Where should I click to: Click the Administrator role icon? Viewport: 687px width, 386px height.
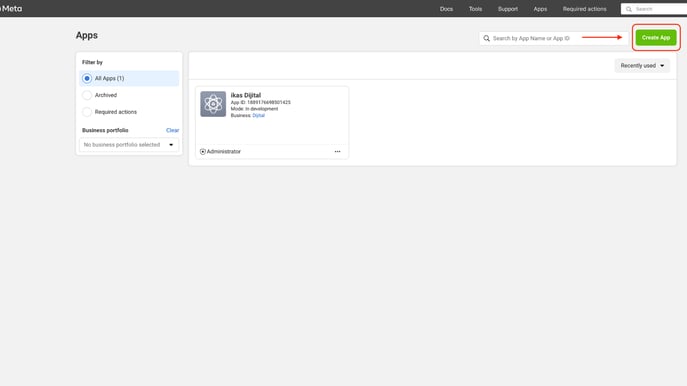[x=202, y=151]
